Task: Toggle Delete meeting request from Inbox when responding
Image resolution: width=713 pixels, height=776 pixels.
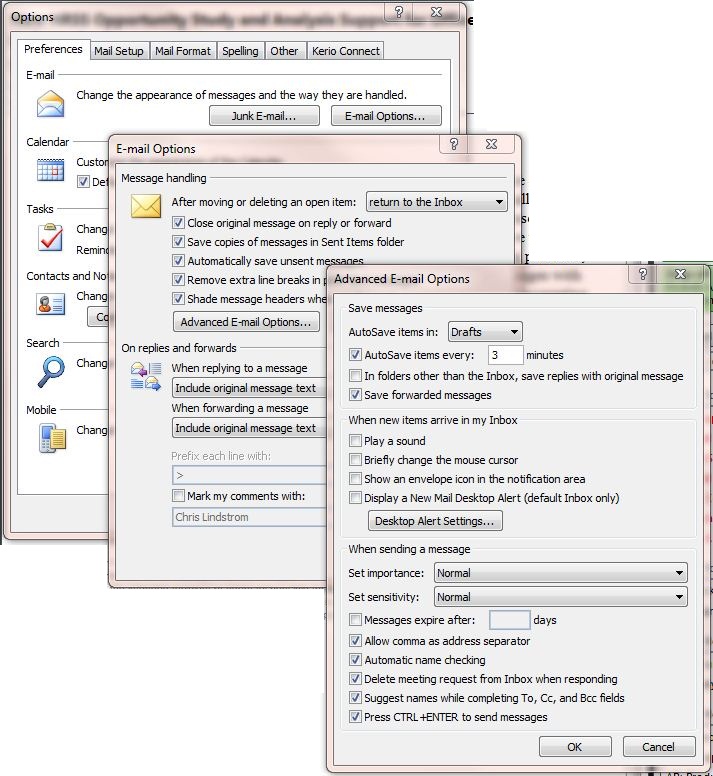Action: coord(355,679)
